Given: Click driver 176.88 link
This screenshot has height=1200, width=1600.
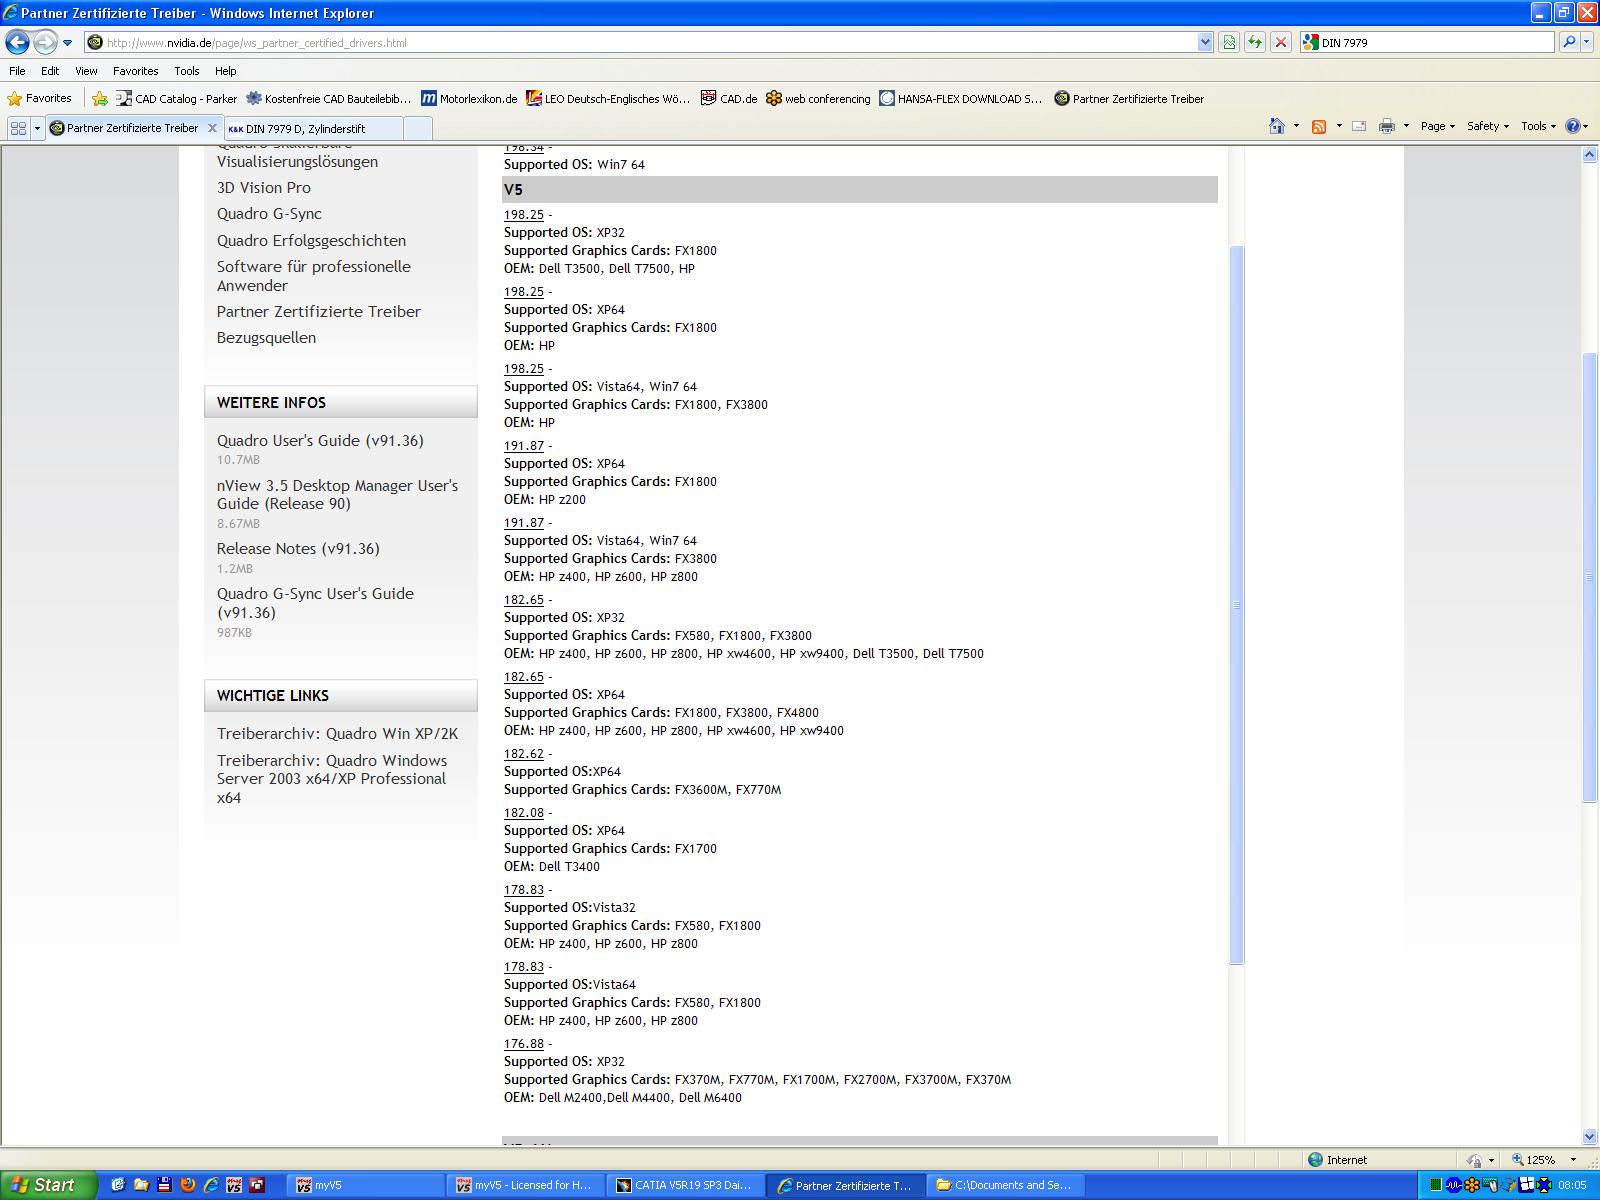Looking at the screenshot, I should 524,1044.
